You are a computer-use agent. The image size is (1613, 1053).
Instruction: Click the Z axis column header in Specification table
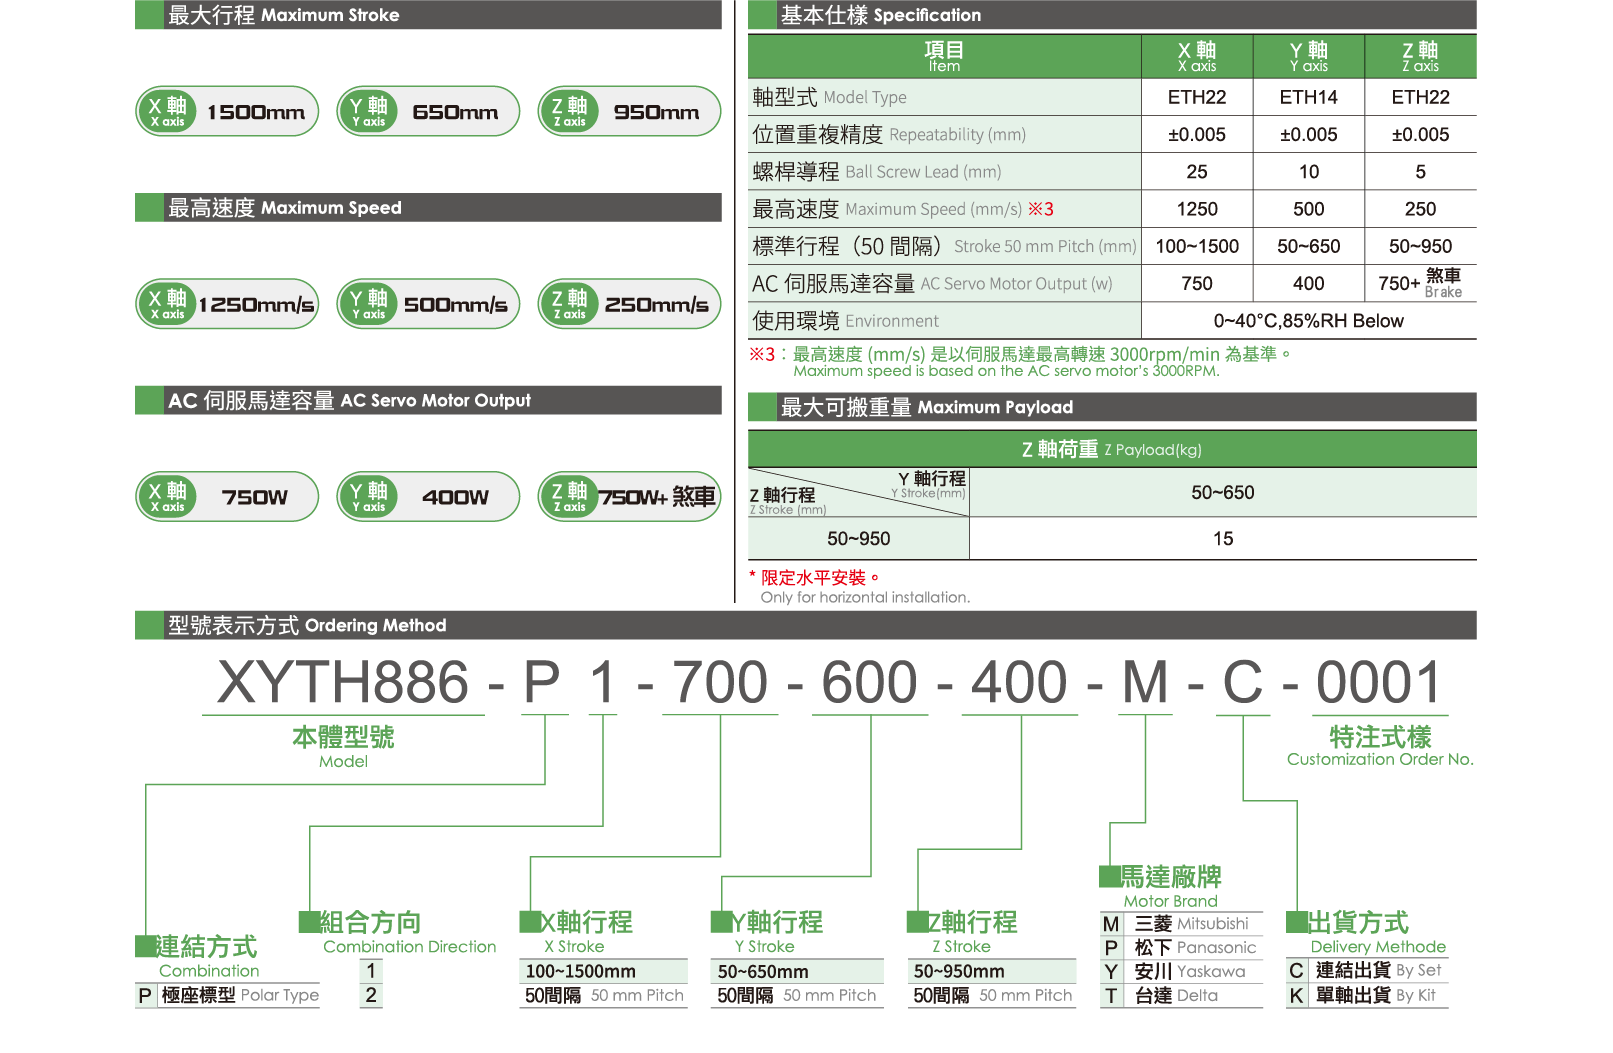(x=1420, y=56)
